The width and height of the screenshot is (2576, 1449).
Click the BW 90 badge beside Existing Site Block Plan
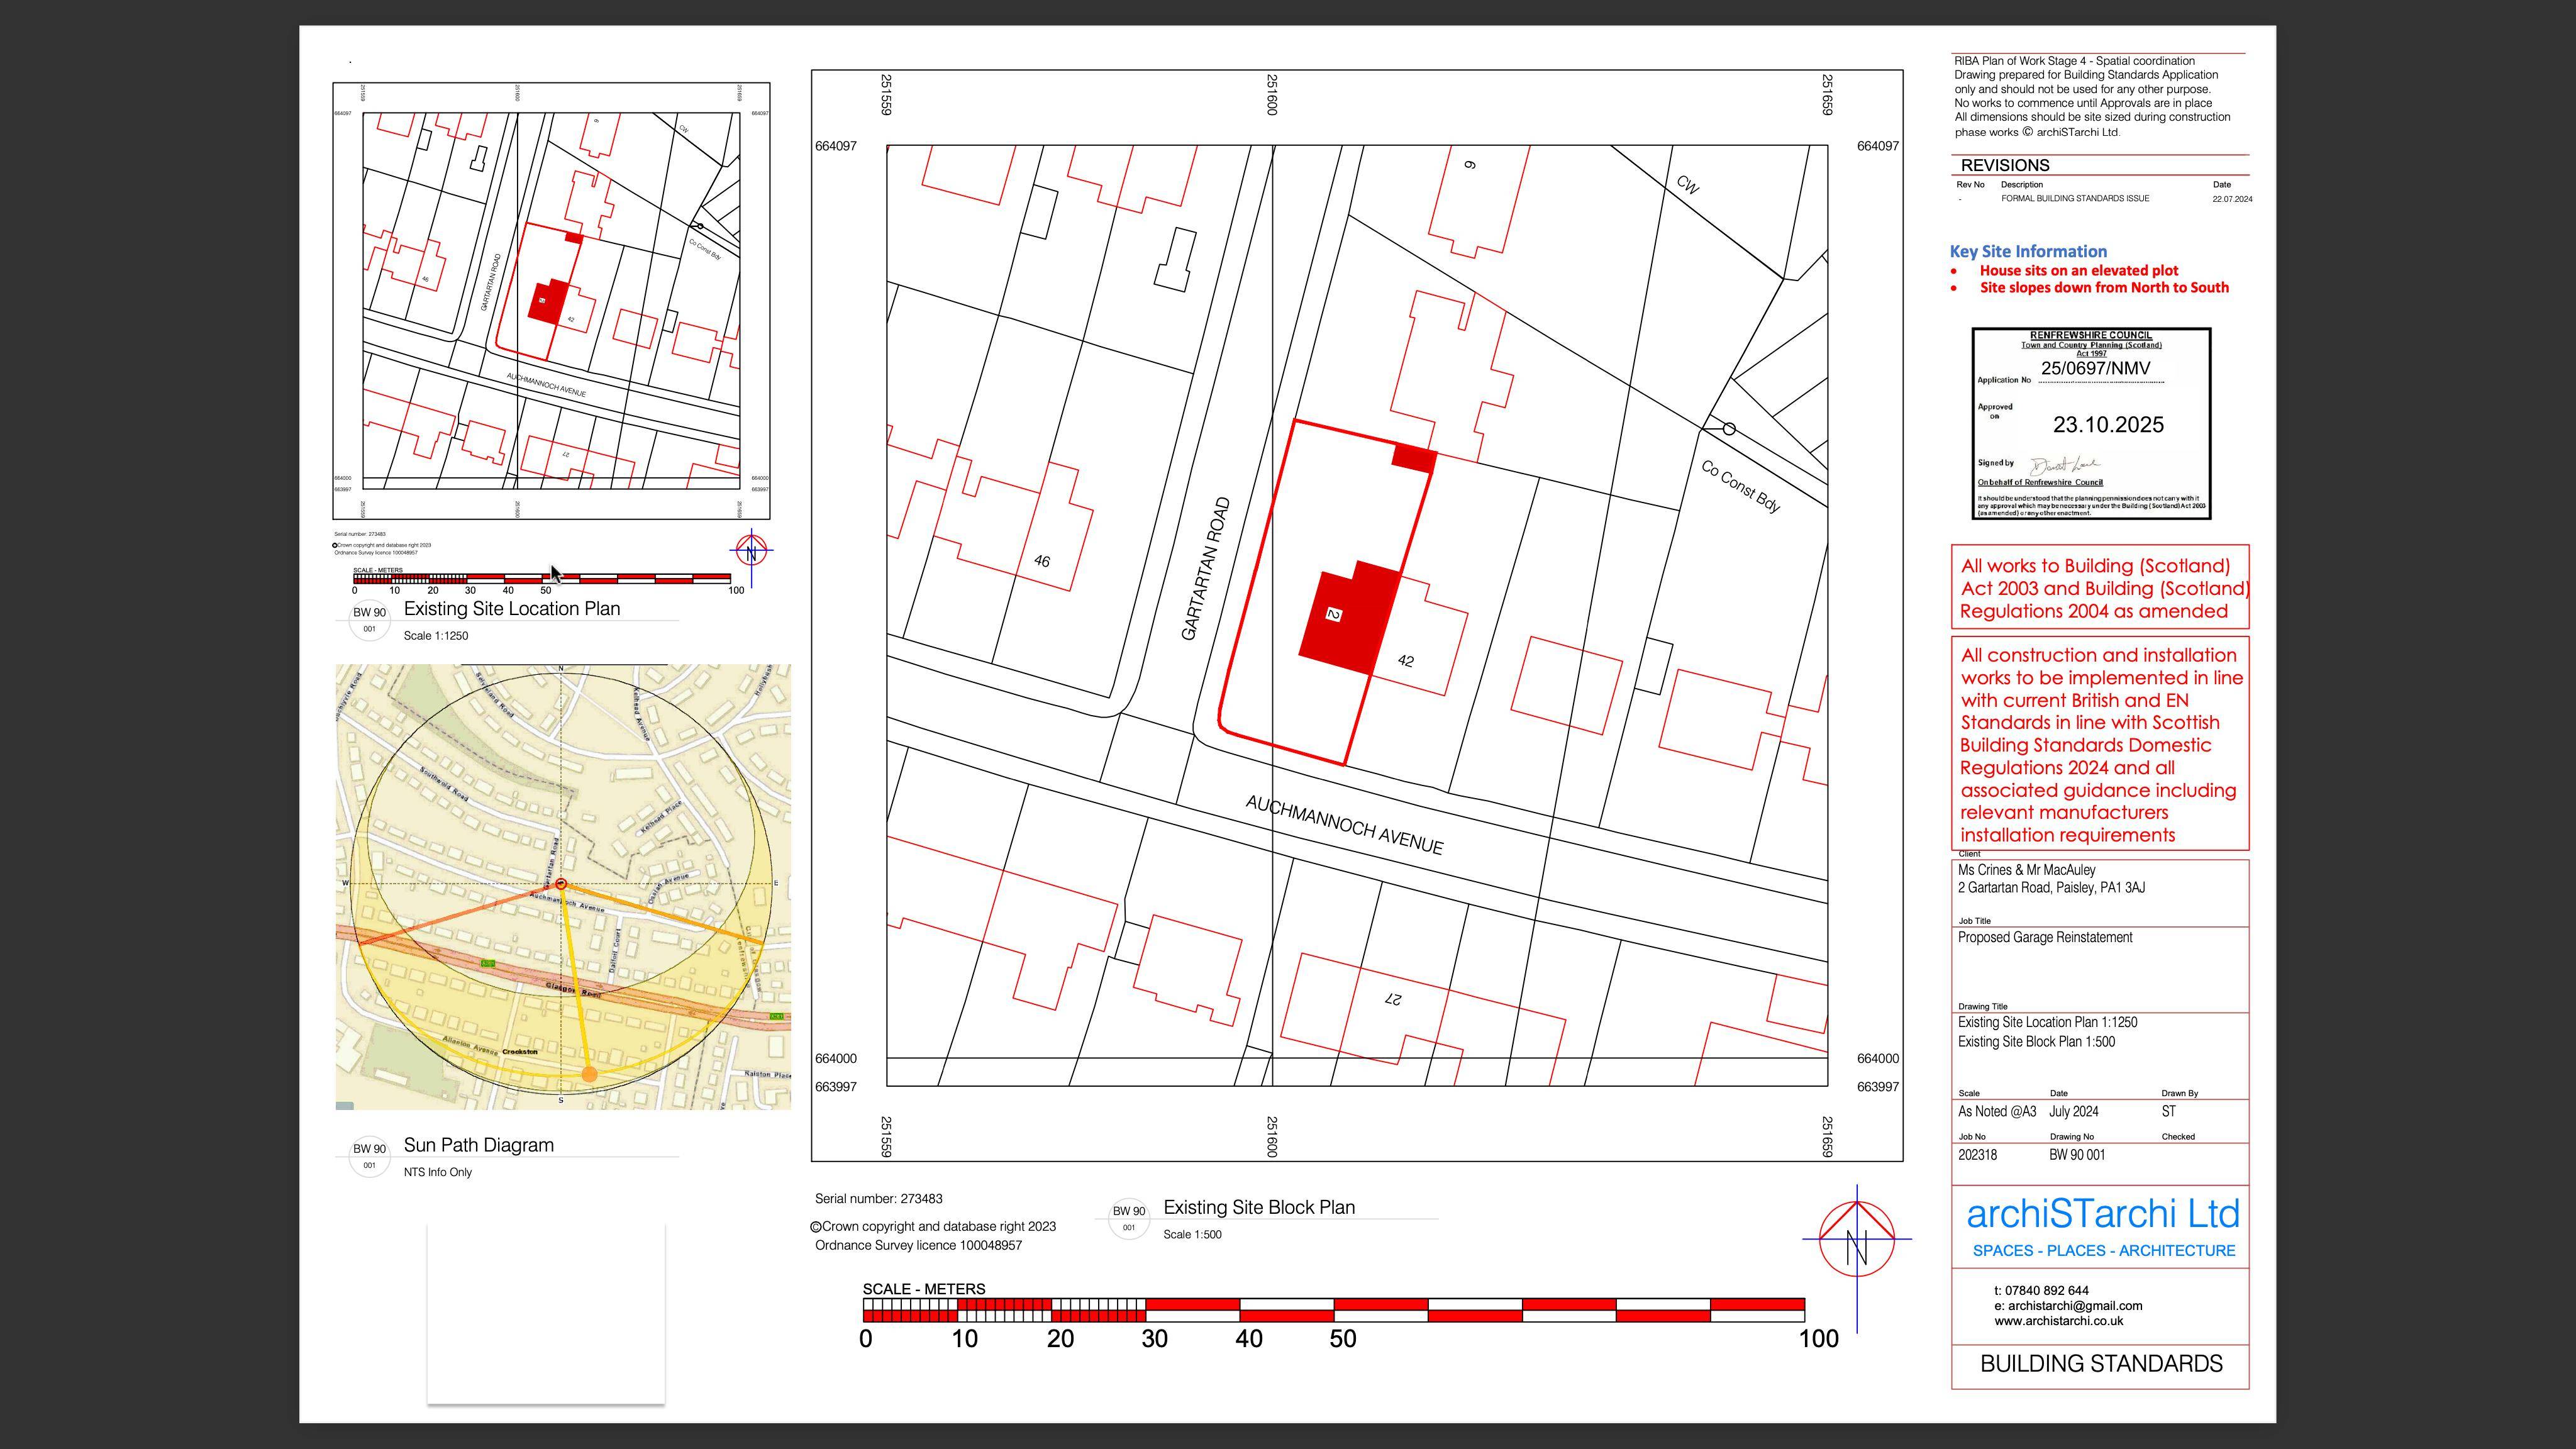point(1129,1217)
